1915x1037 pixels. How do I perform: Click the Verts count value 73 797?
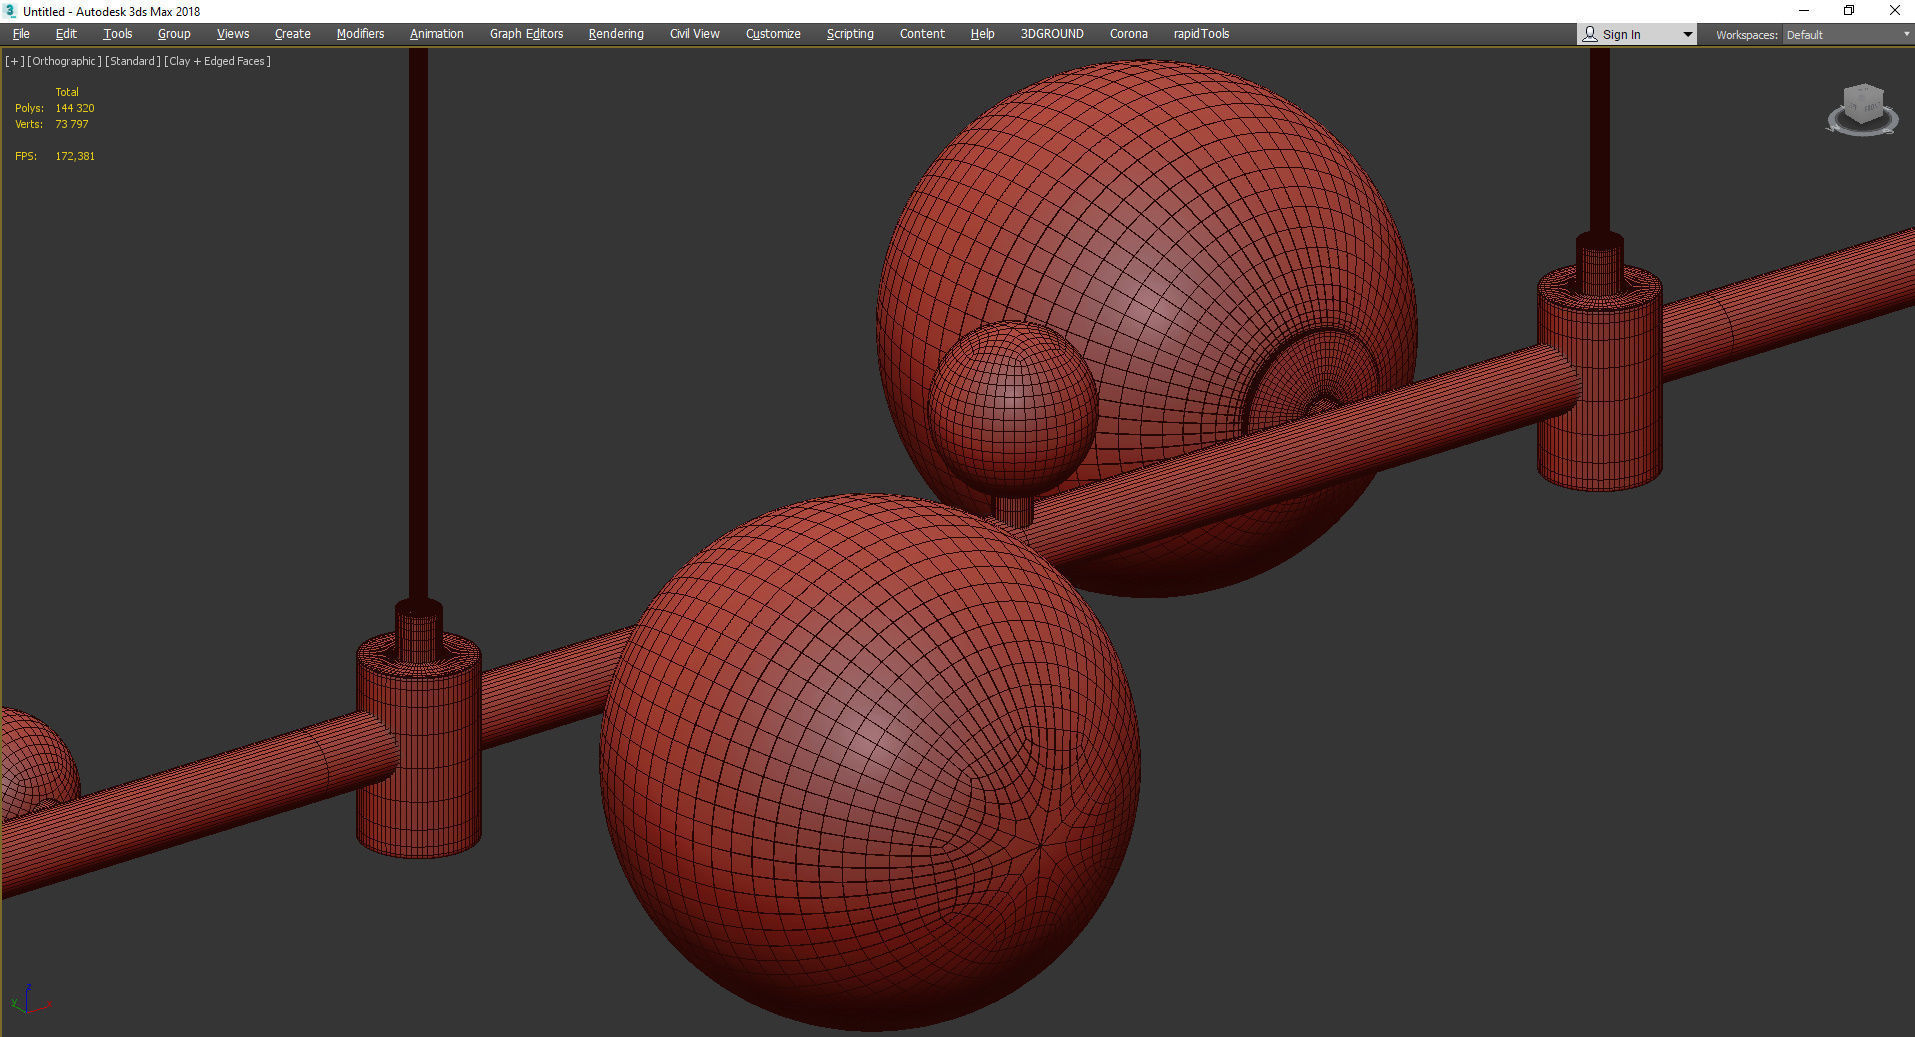(x=72, y=124)
